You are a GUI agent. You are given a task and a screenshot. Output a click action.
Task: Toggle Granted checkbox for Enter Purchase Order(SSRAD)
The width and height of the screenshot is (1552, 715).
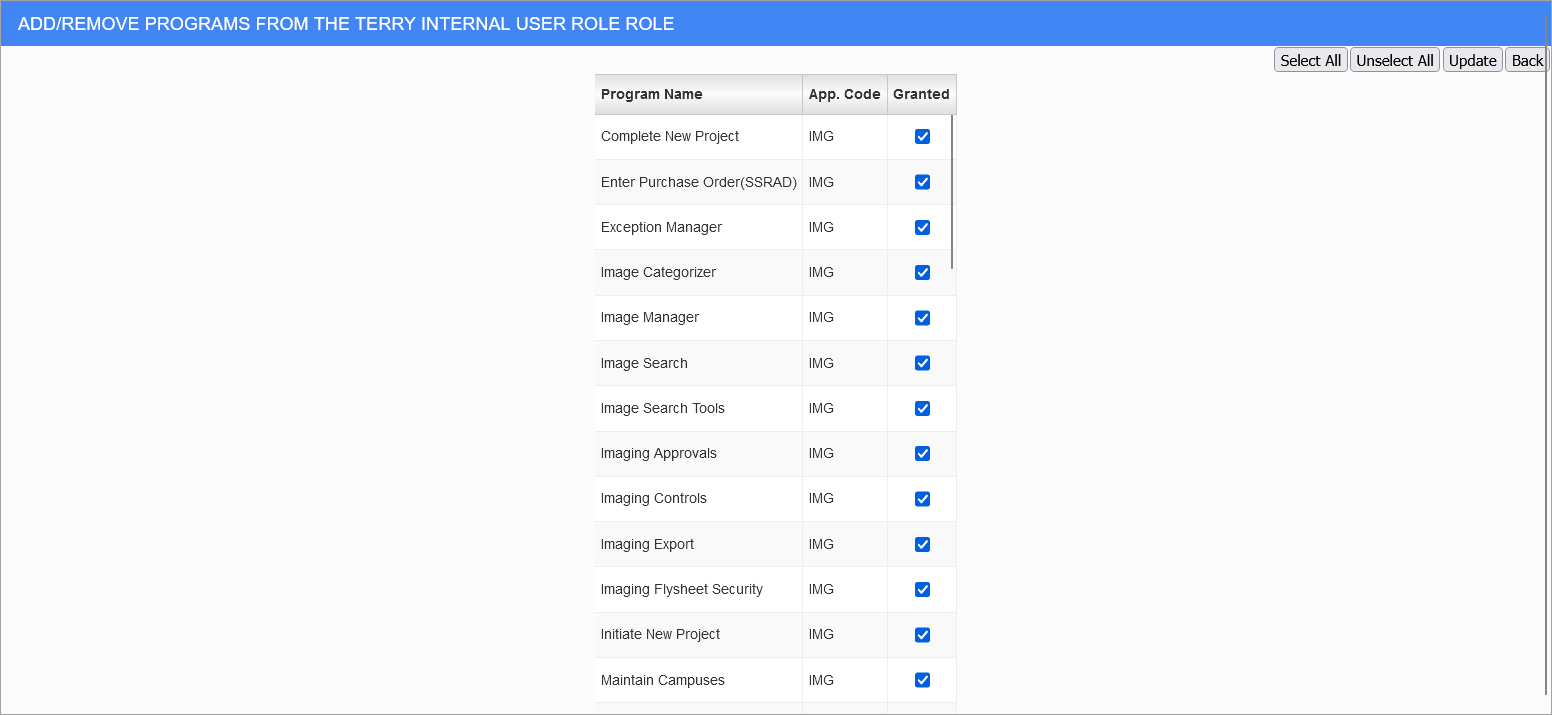tap(922, 182)
